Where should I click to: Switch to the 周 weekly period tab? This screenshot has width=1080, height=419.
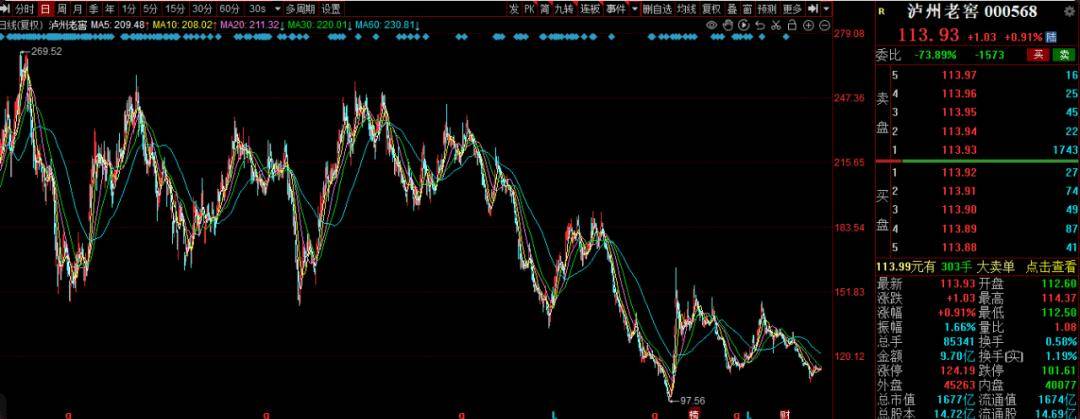coord(61,8)
